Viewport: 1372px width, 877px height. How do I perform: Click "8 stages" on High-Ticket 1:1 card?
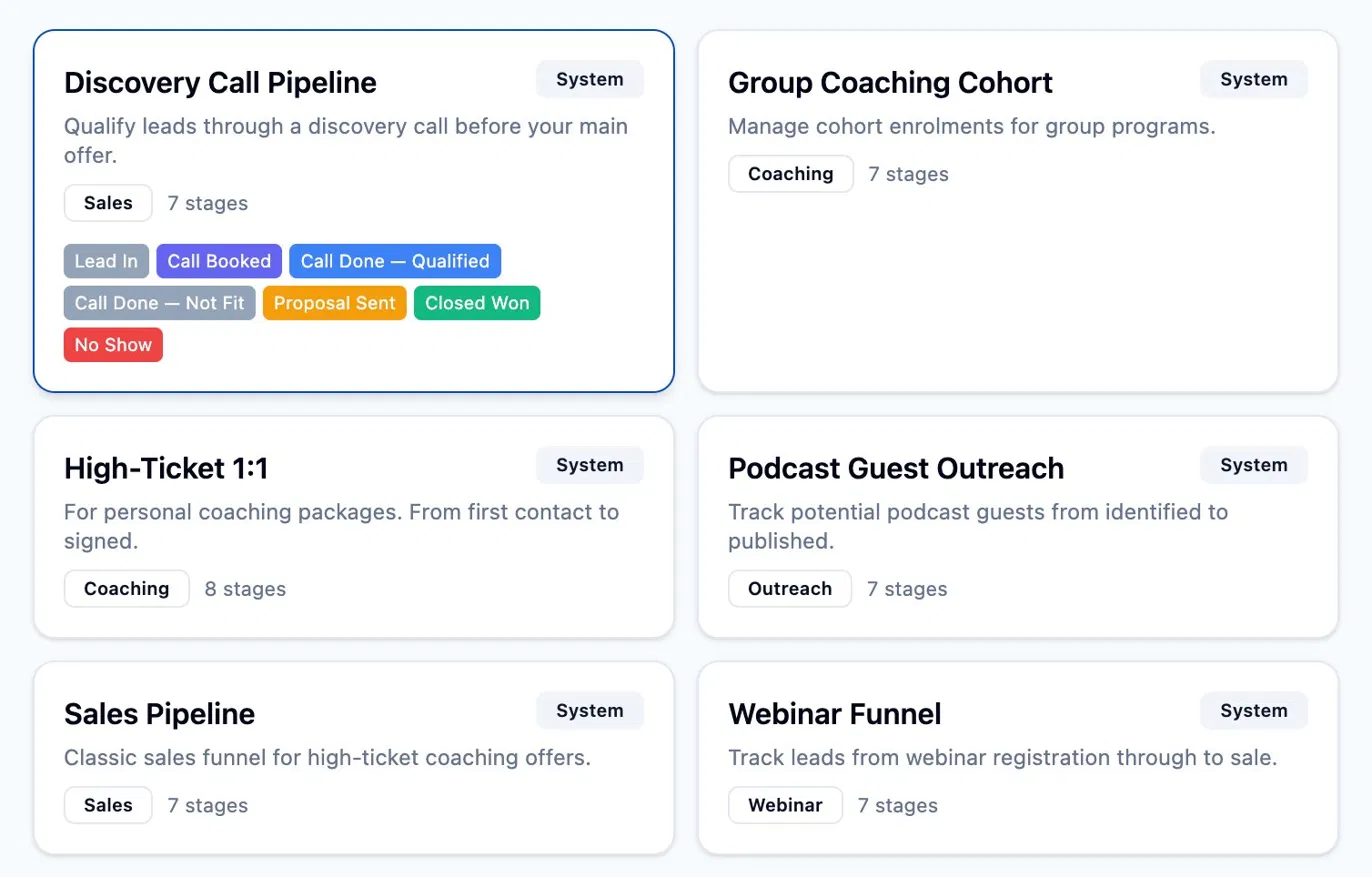246,589
